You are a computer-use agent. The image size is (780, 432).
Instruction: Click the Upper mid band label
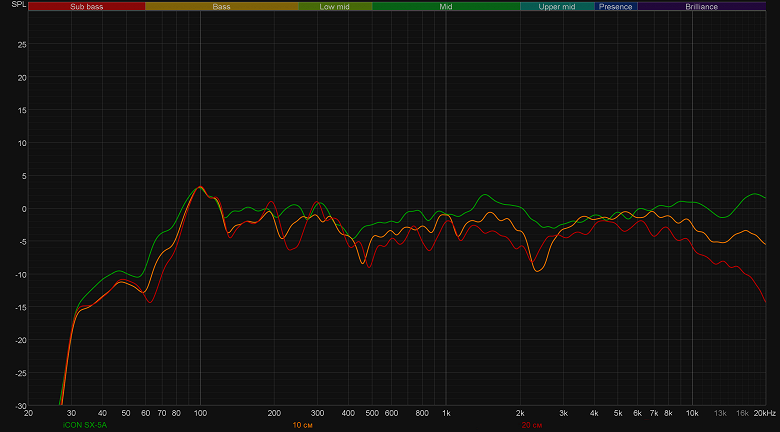click(x=557, y=6)
